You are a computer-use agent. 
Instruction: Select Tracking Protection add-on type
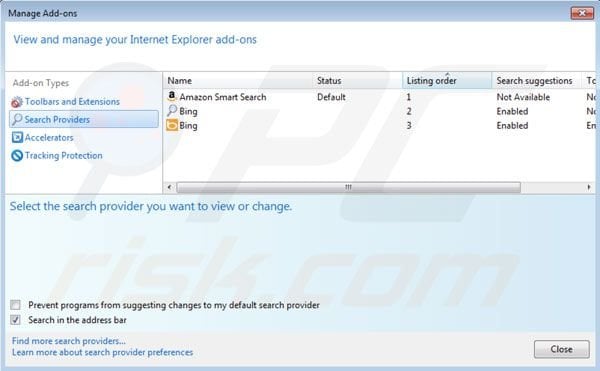click(64, 155)
